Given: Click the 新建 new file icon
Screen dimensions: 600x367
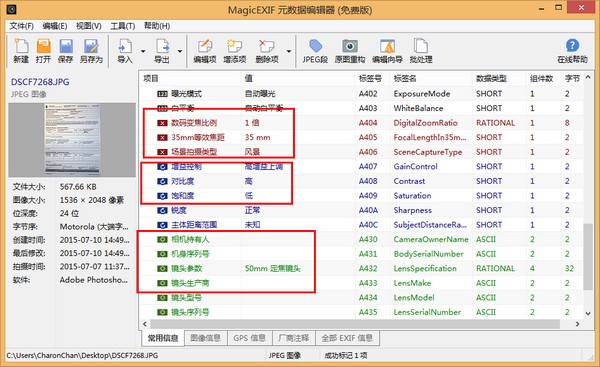Looking at the screenshot, I should pyautogui.click(x=21, y=51).
